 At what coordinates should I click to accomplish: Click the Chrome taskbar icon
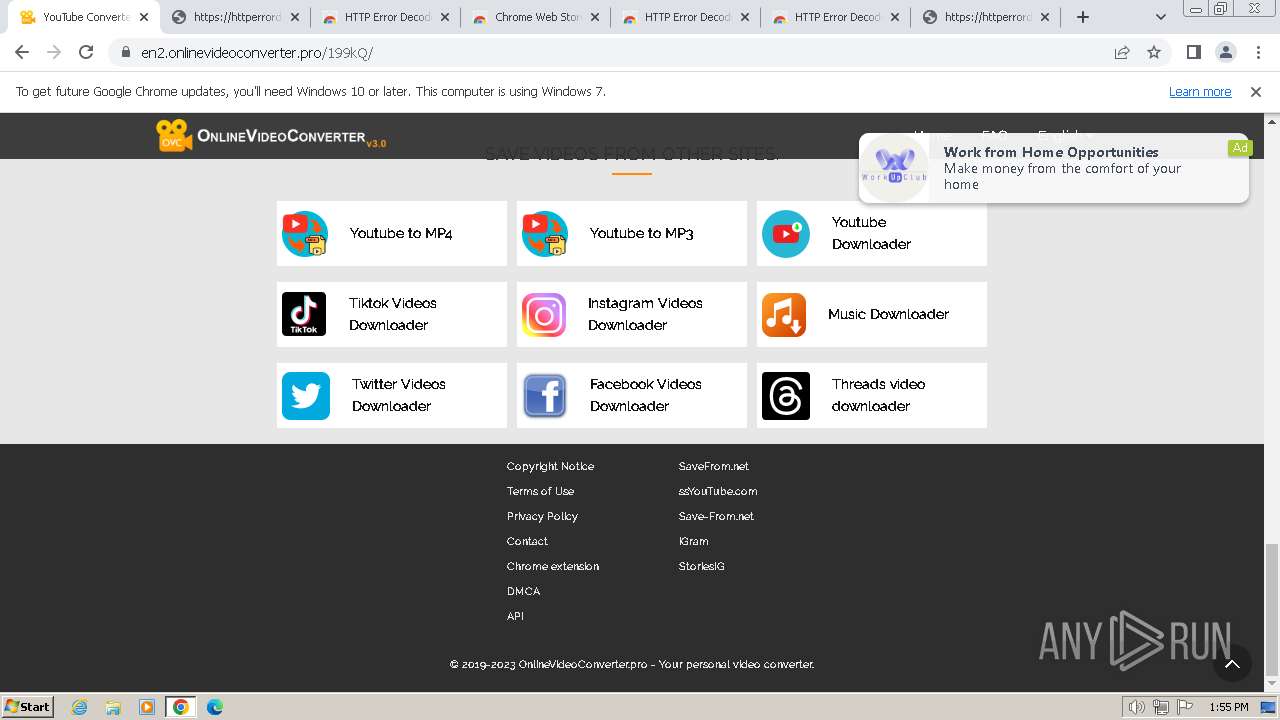click(x=180, y=707)
